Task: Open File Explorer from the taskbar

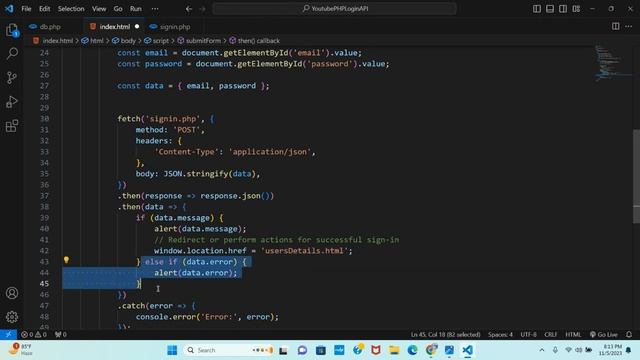Action: (394, 350)
